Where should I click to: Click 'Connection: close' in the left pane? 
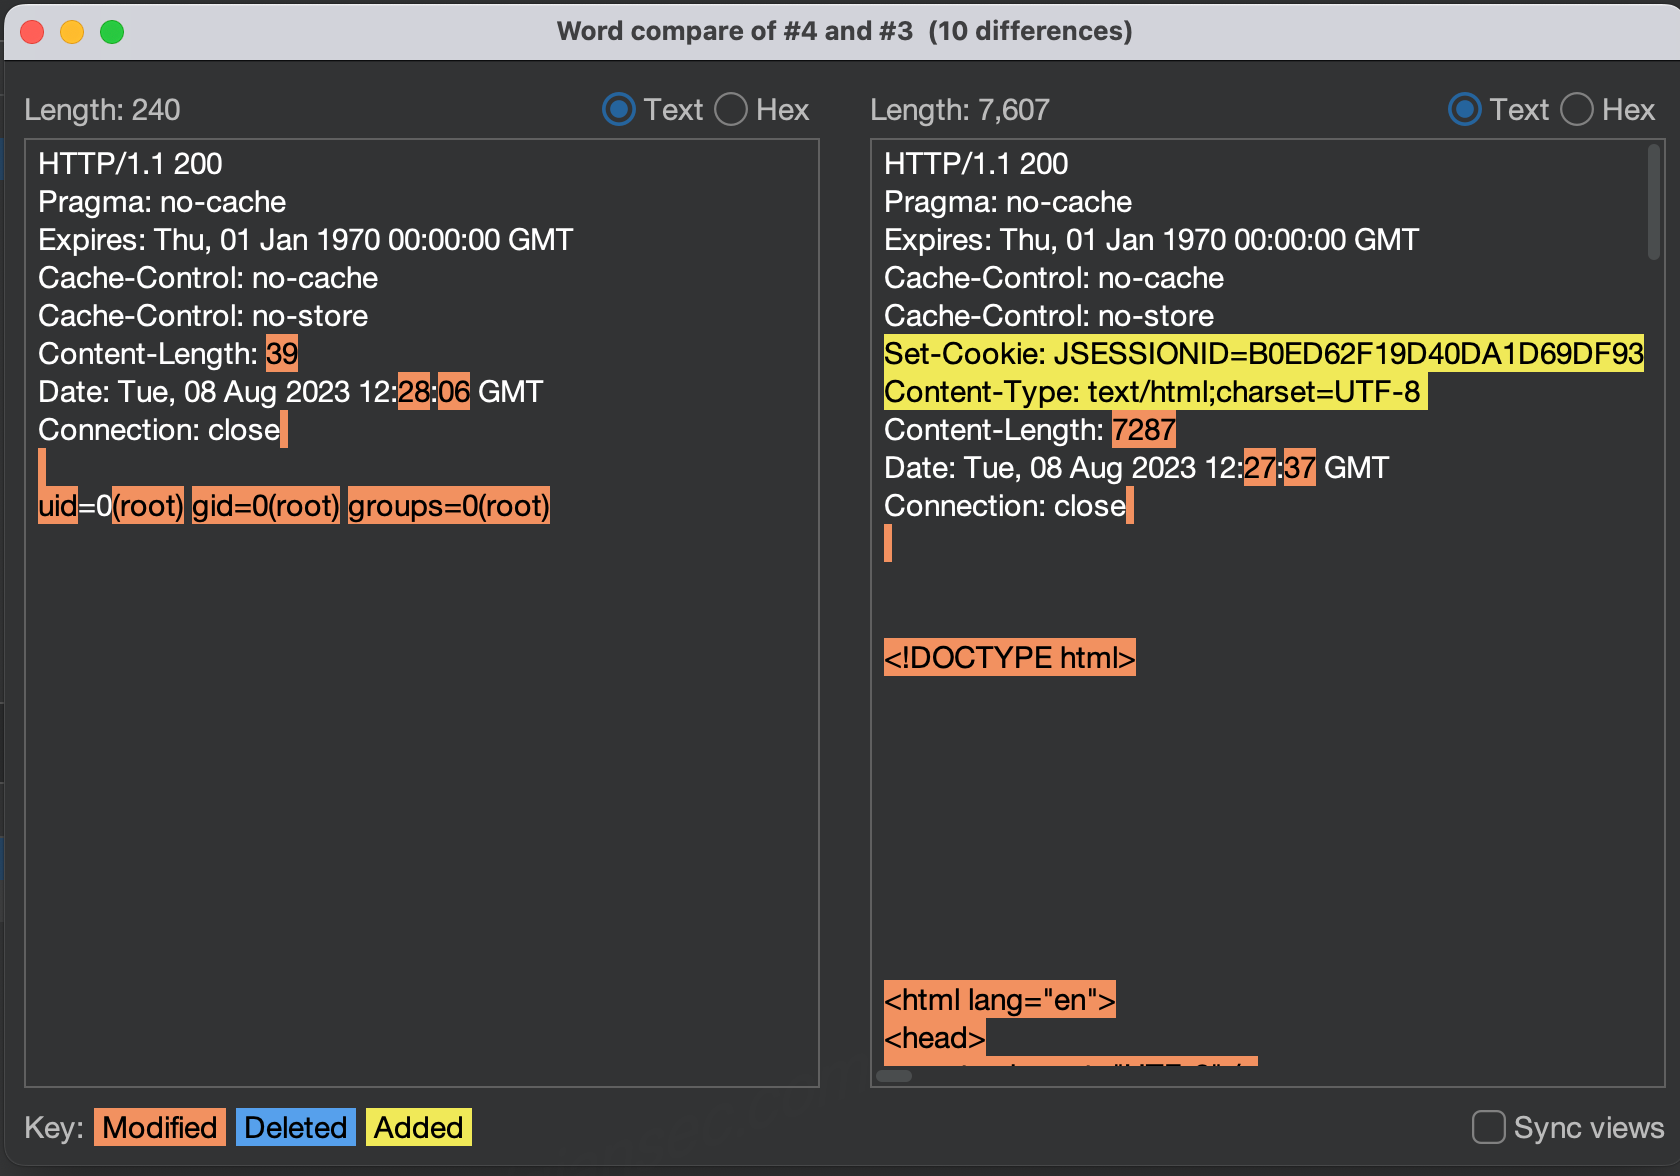click(159, 429)
